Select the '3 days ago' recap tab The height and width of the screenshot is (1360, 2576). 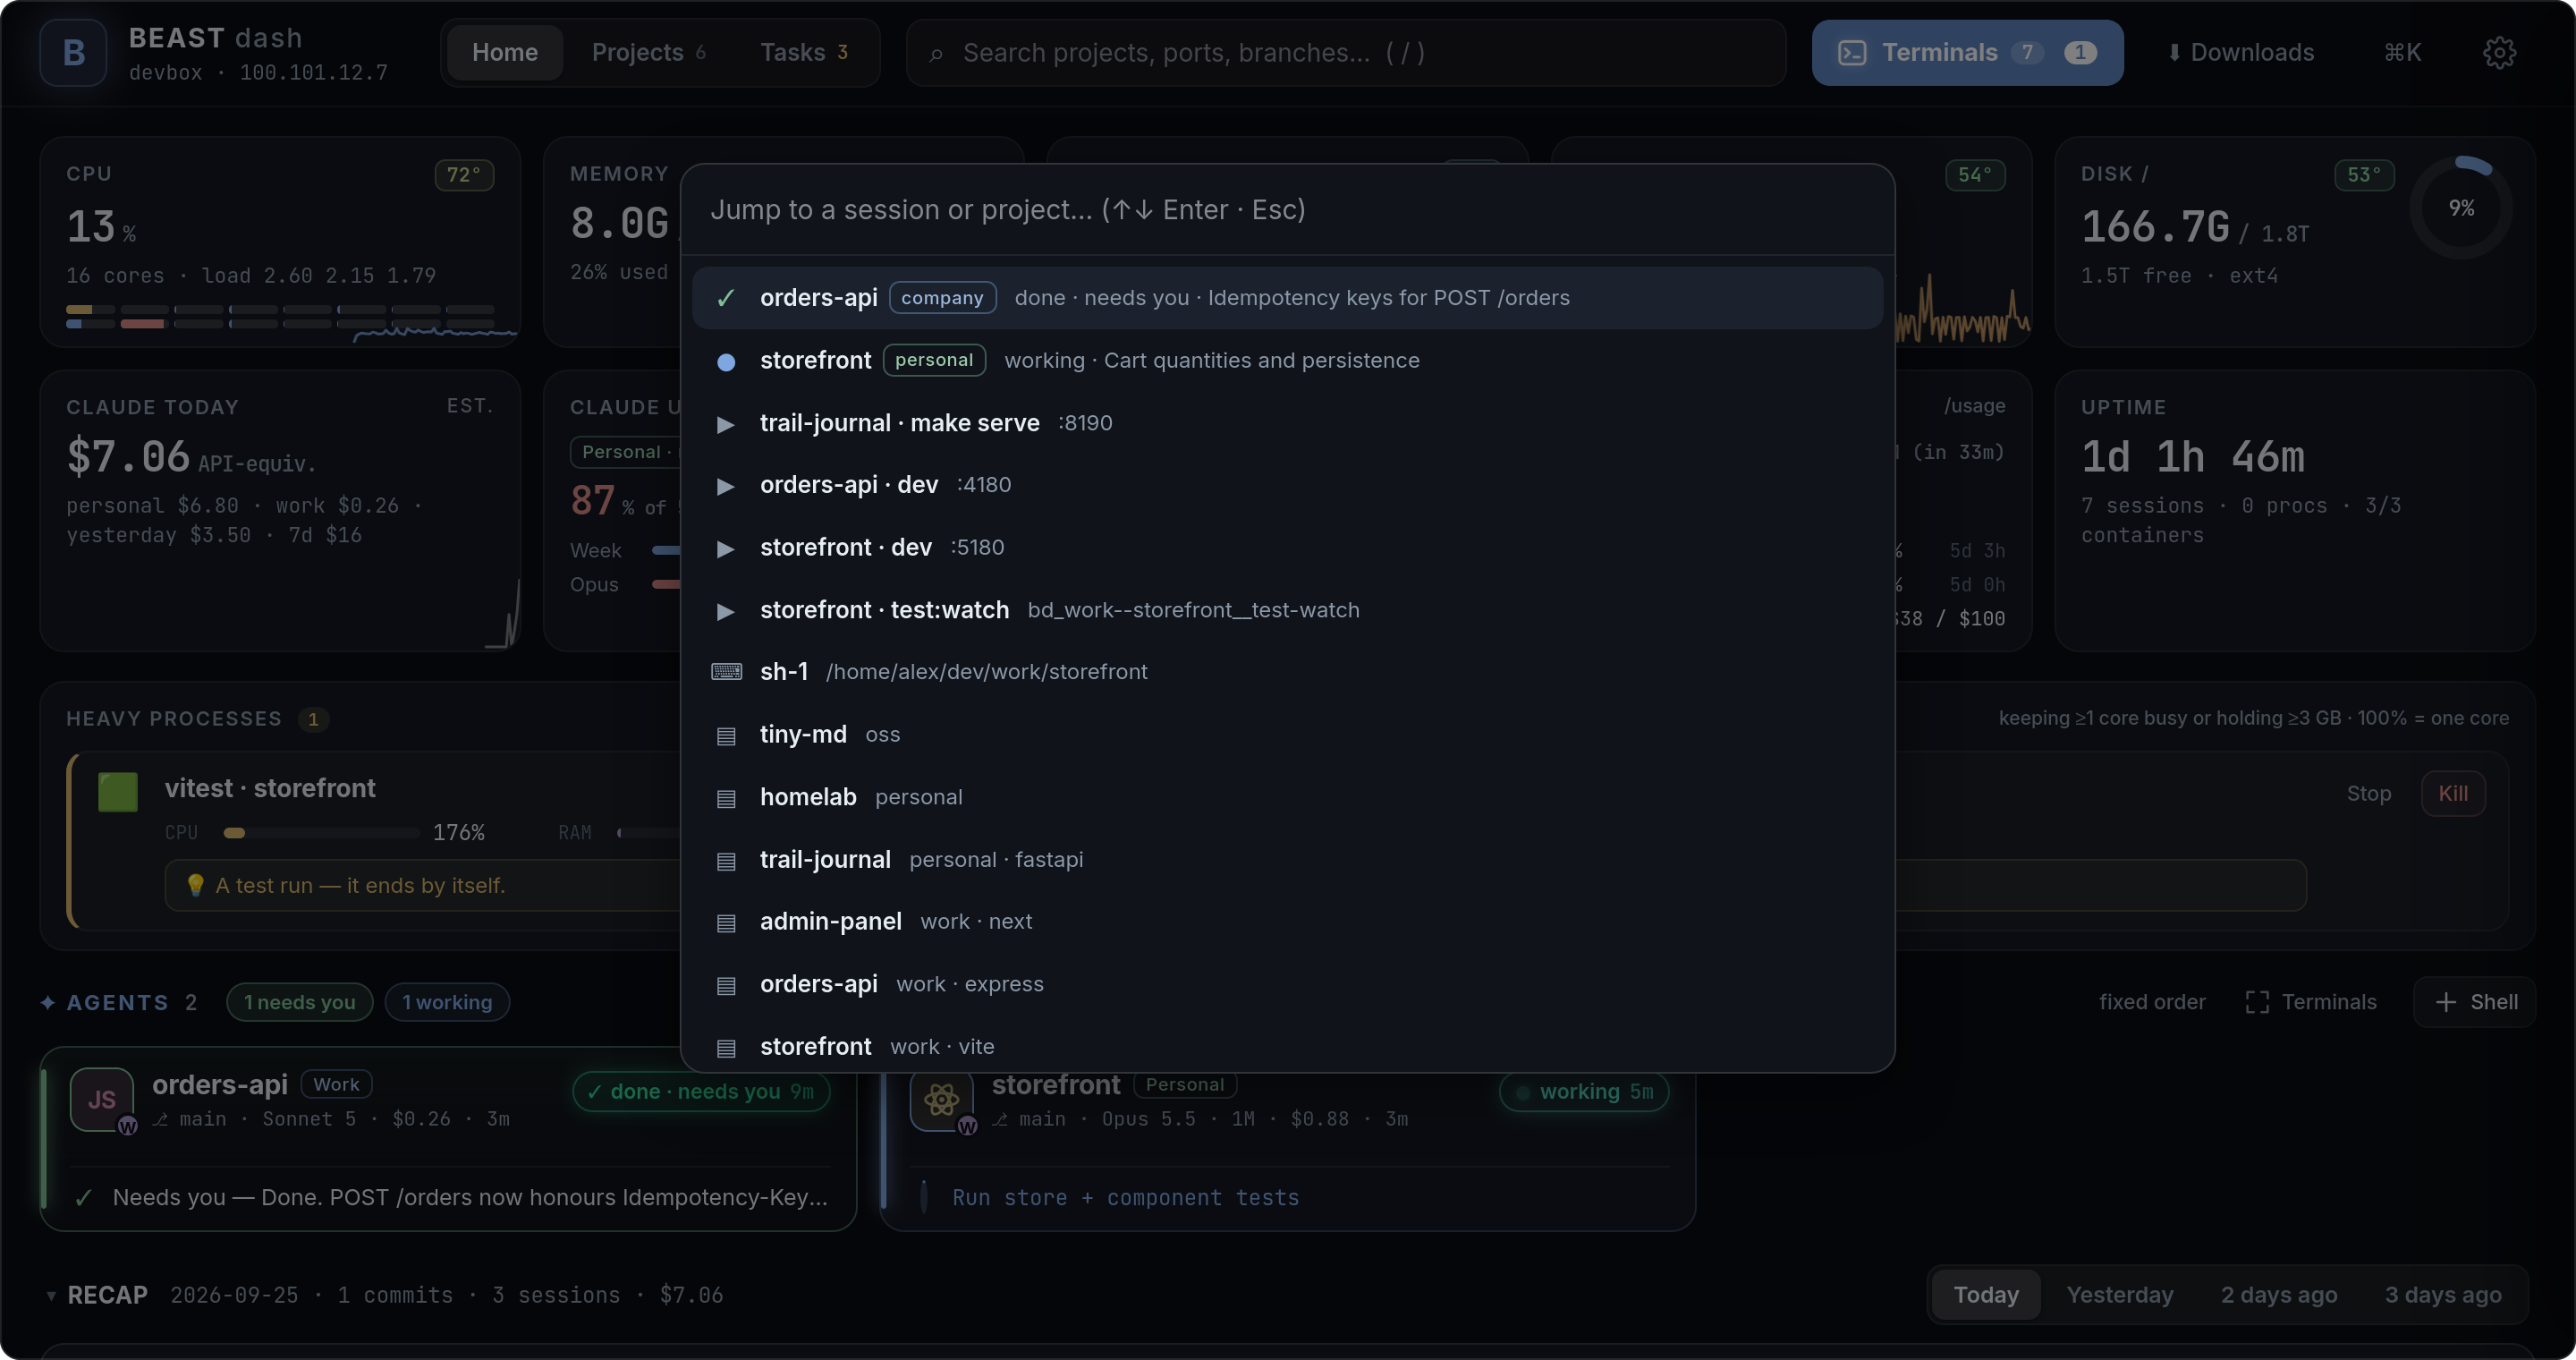(2442, 1295)
